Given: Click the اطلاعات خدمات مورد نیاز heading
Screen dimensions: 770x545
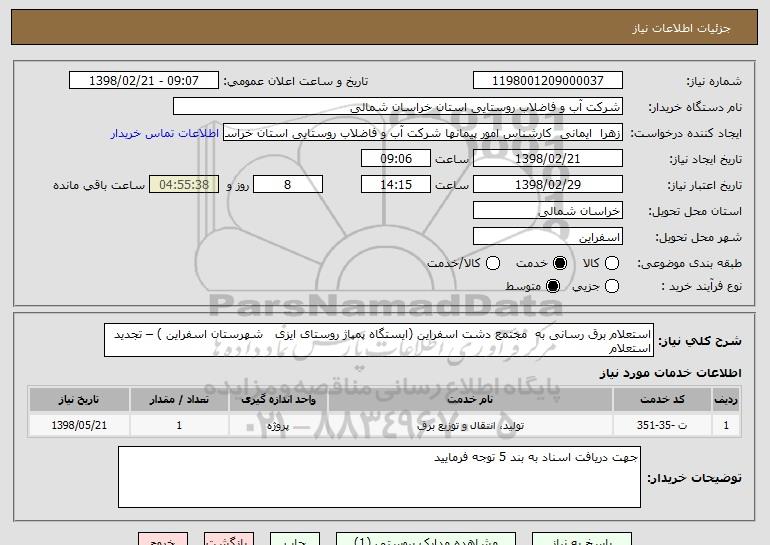Looking at the screenshot, I should click(671, 373).
